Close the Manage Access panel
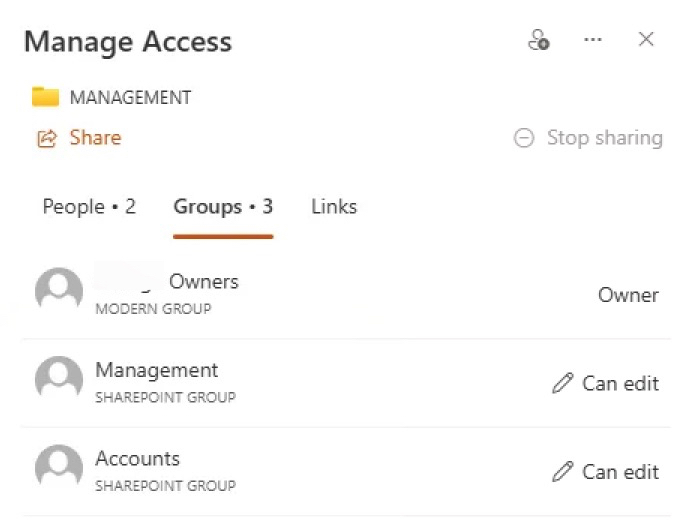 646,40
